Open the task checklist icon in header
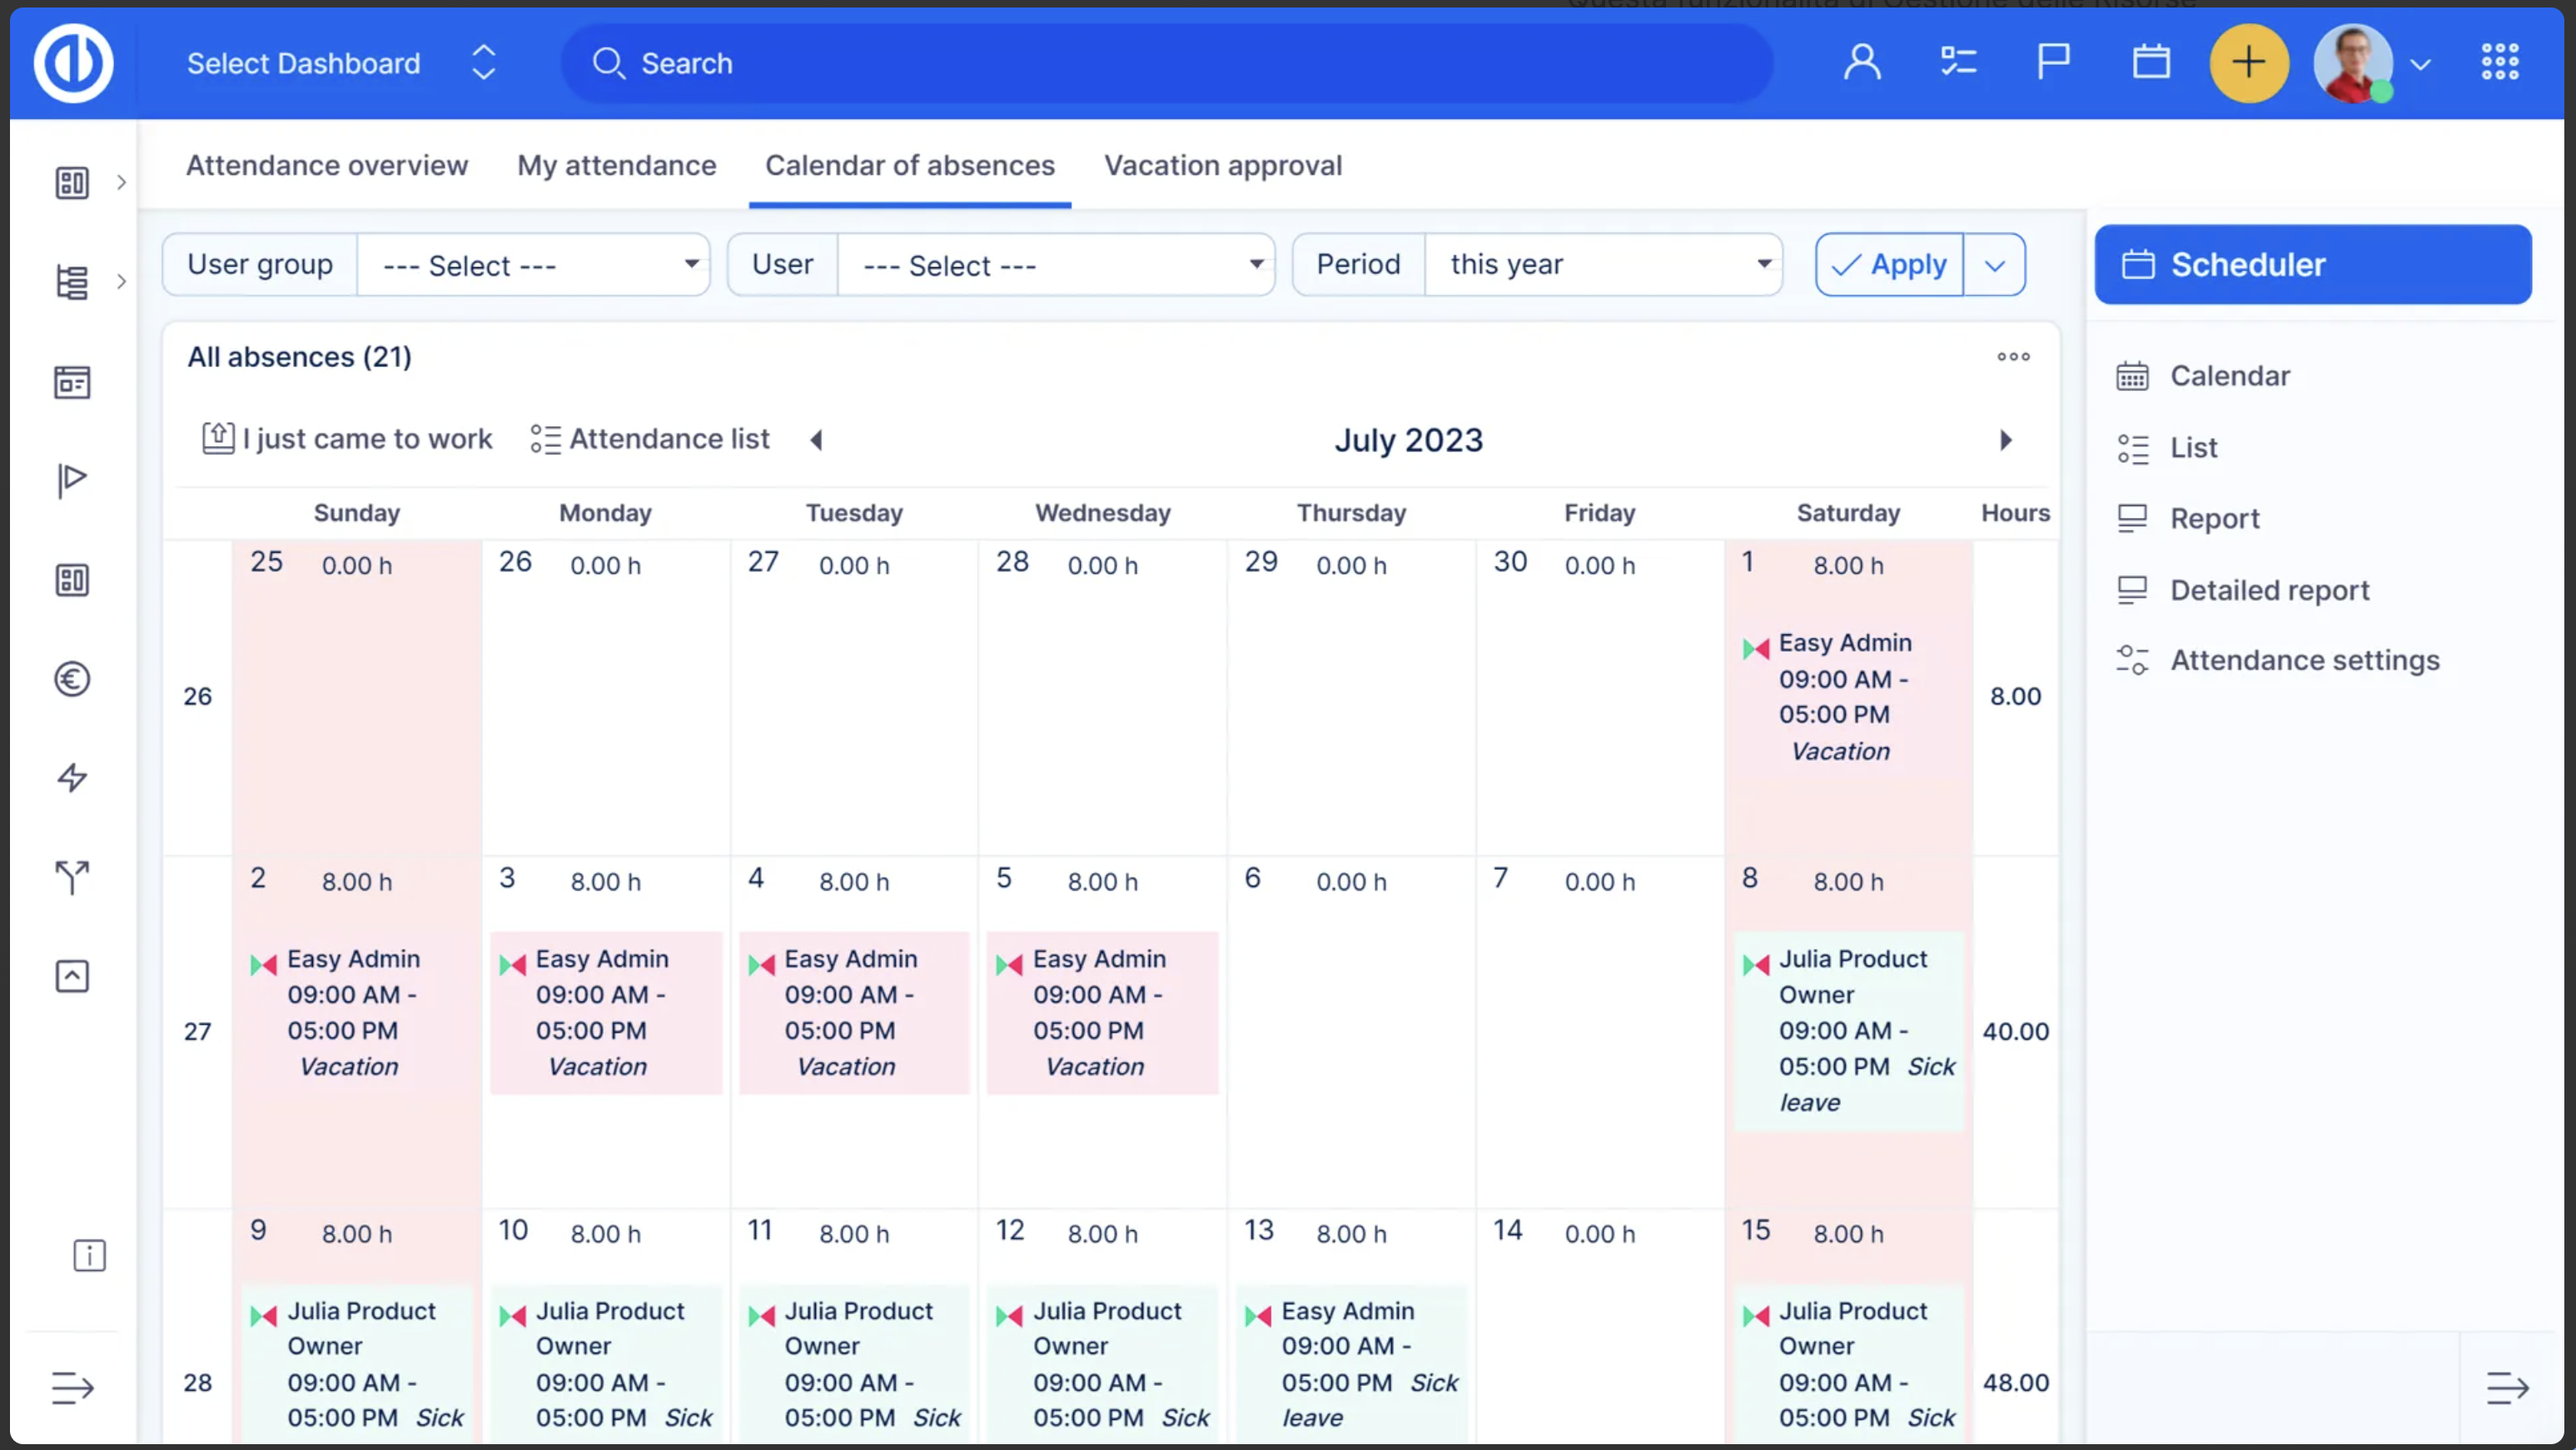This screenshot has height=1450, width=2576. pyautogui.click(x=1958, y=63)
